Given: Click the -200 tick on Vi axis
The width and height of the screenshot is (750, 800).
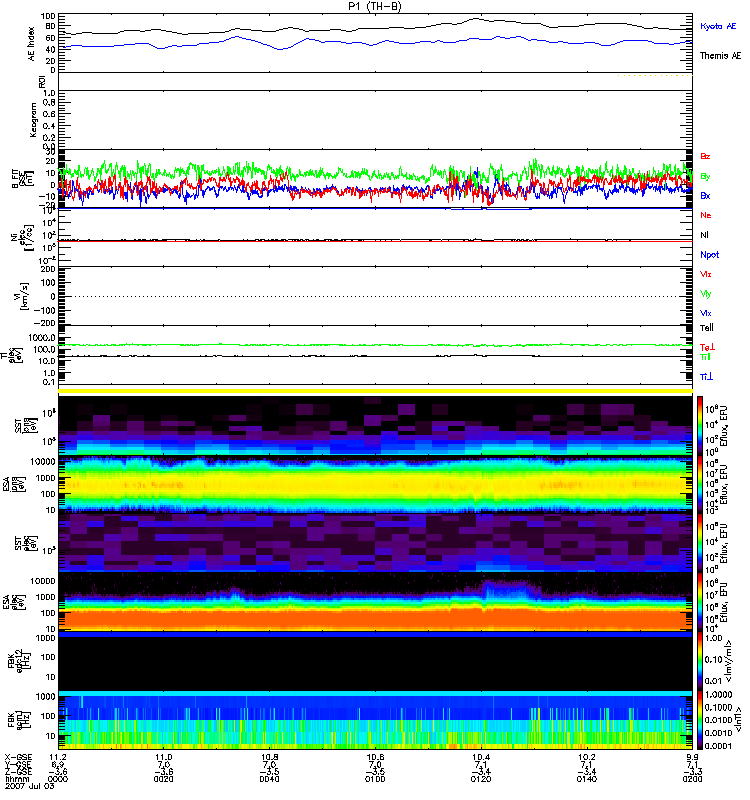Looking at the screenshot, I should tap(45, 323).
